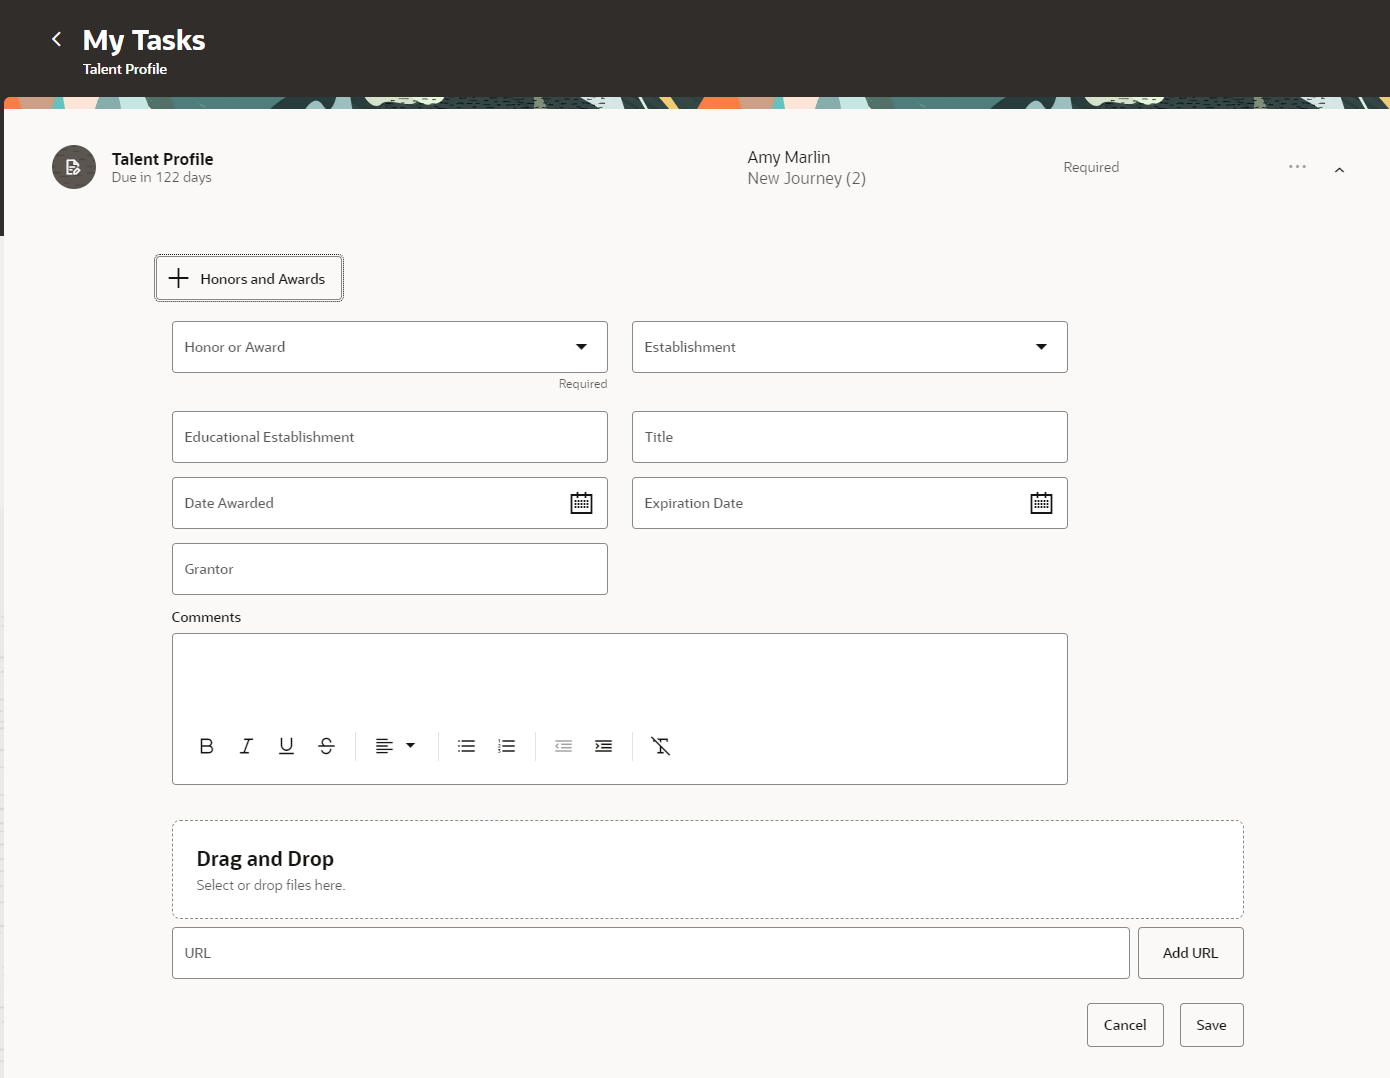This screenshot has width=1390, height=1078.
Task: Open the Establishment dropdown
Action: coord(1040,346)
